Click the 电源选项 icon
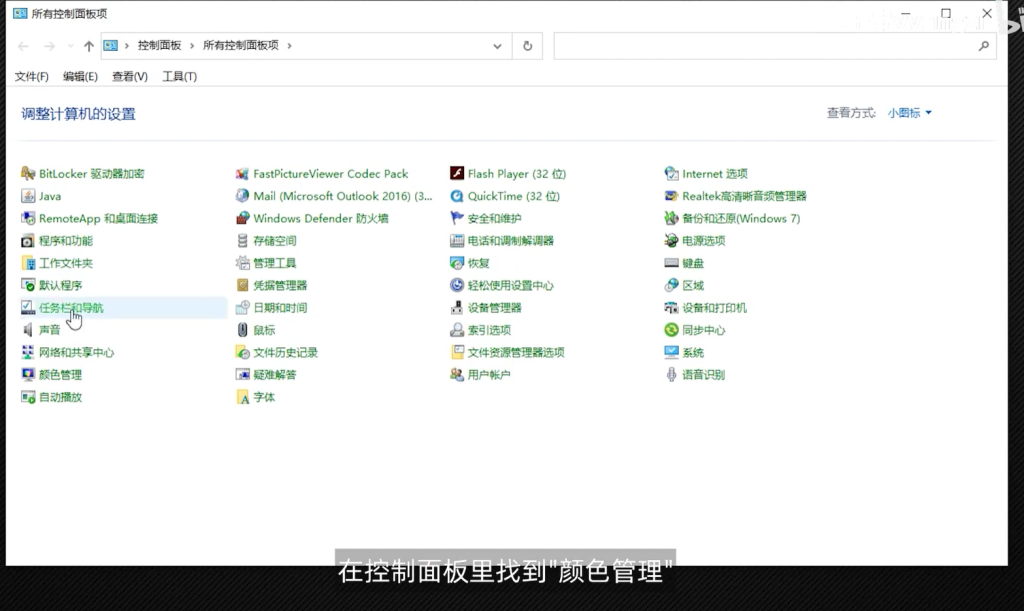 pos(671,241)
